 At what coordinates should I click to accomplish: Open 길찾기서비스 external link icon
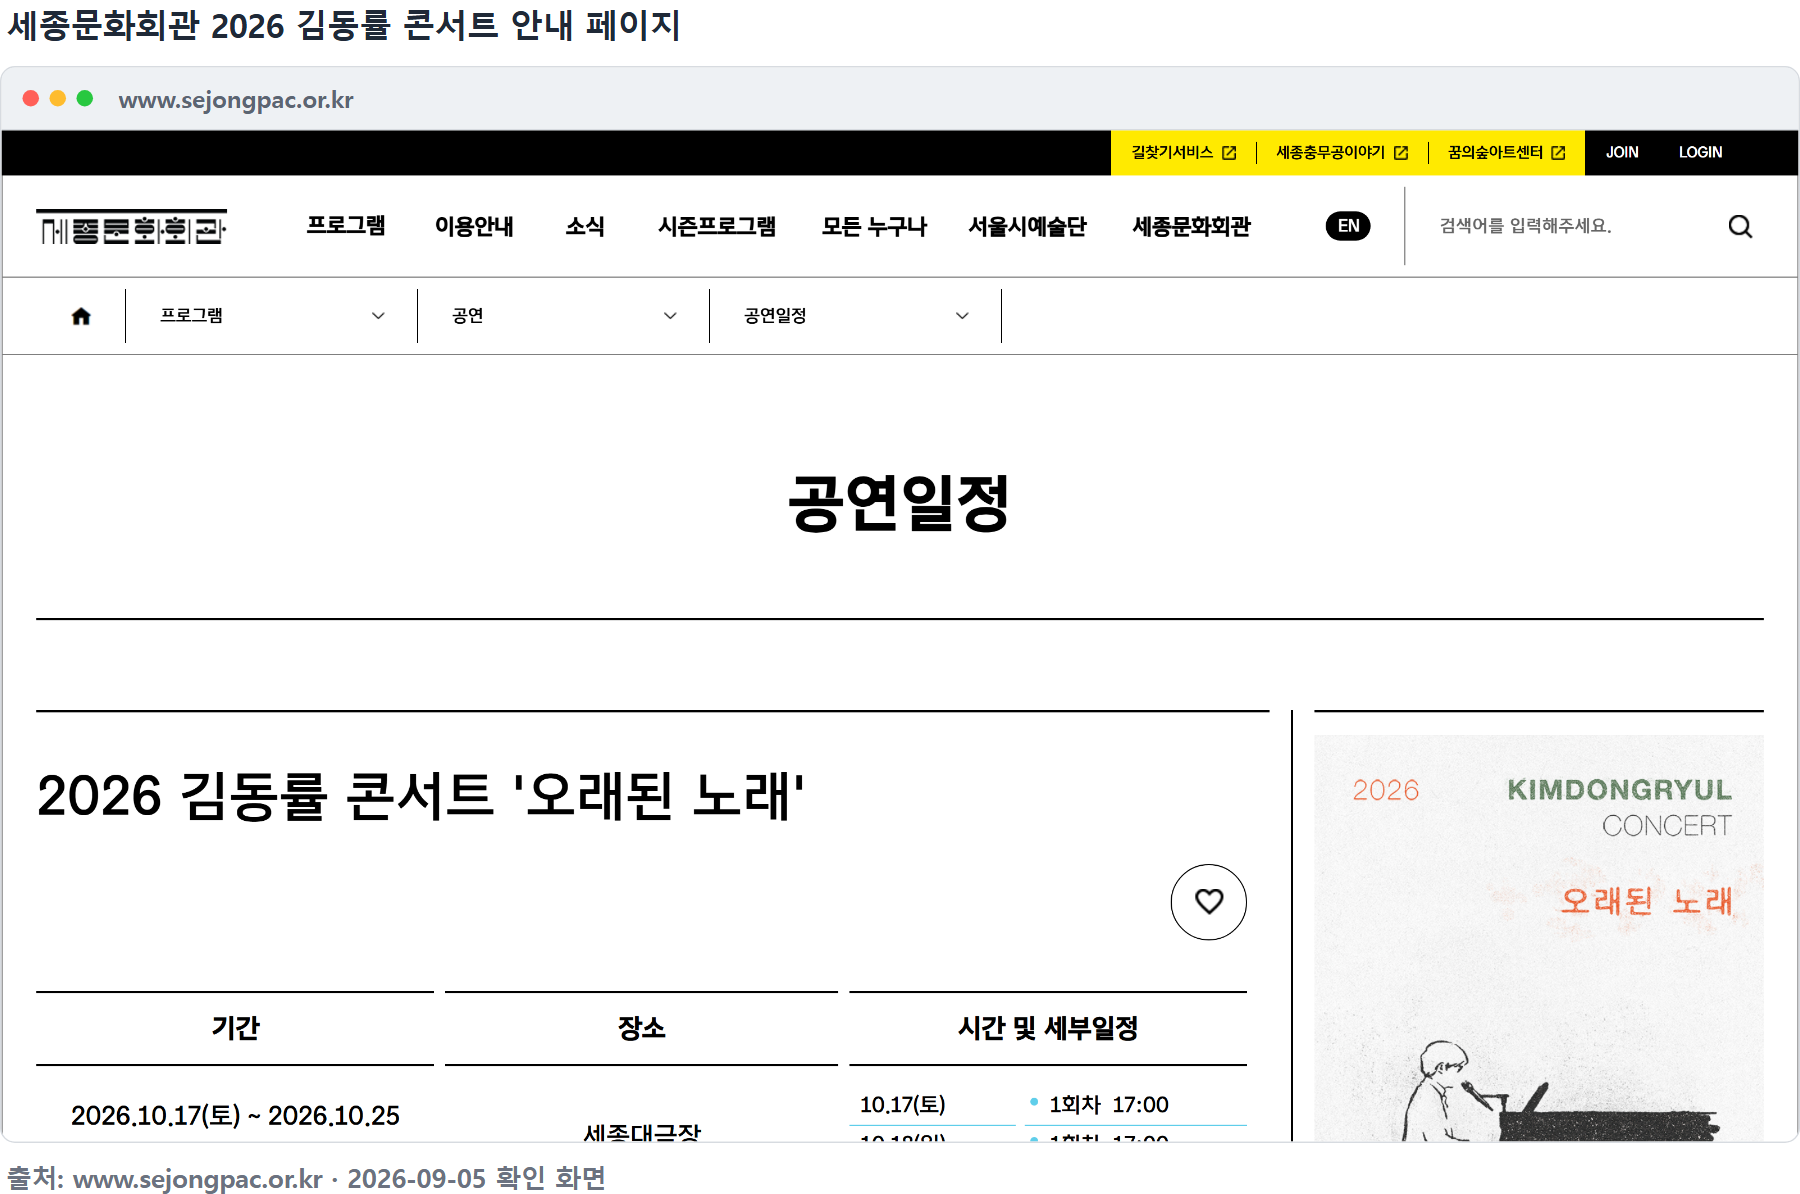[x=1229, y=153]
